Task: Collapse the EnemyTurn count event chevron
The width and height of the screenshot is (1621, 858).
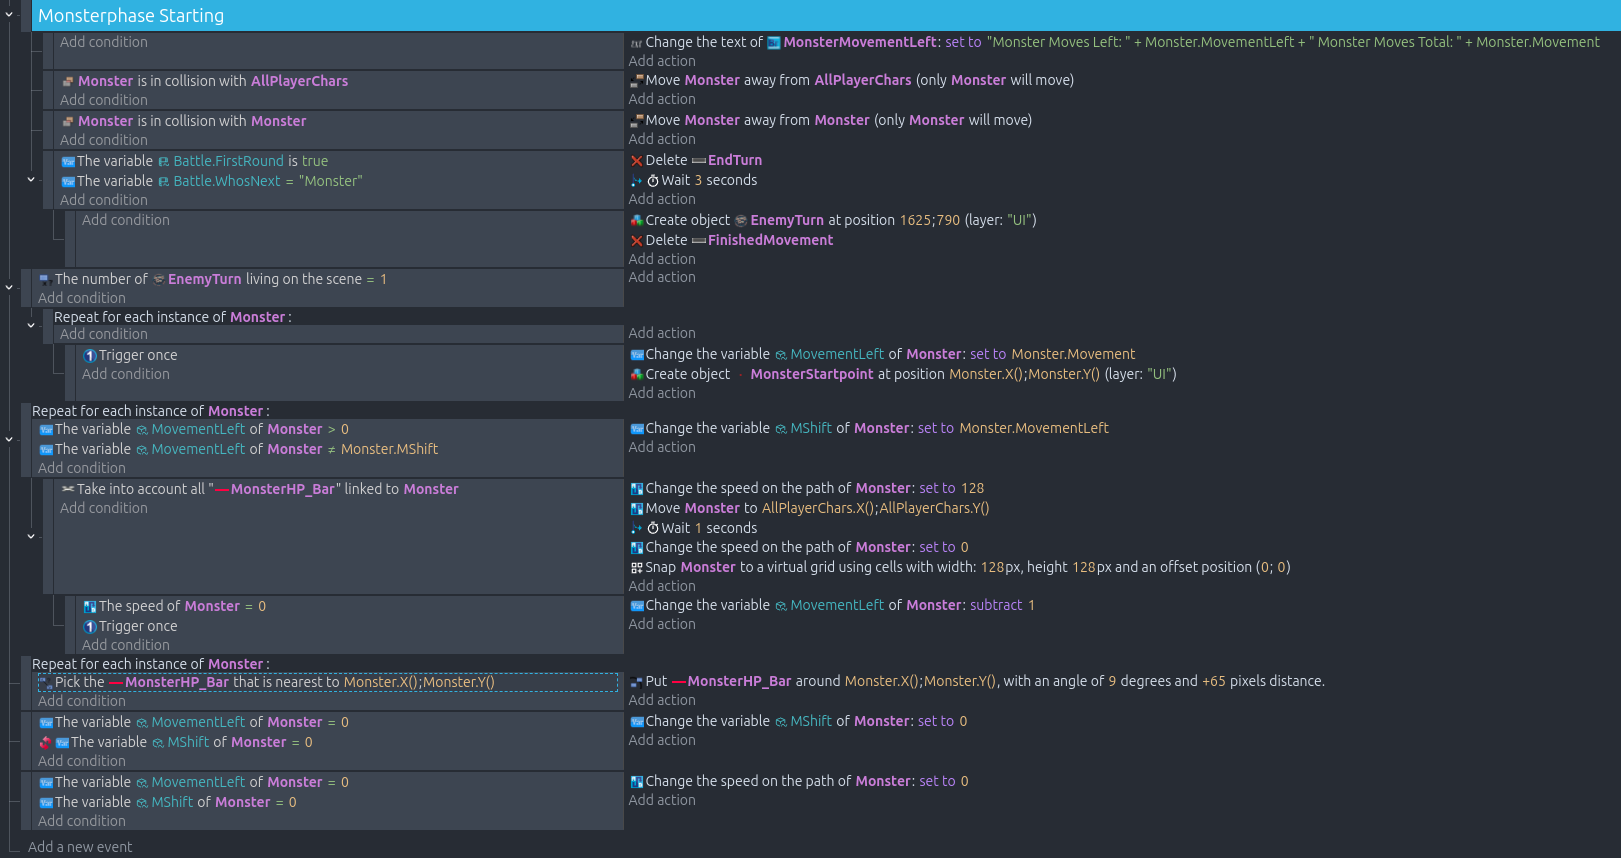Action: coord(9,287)
